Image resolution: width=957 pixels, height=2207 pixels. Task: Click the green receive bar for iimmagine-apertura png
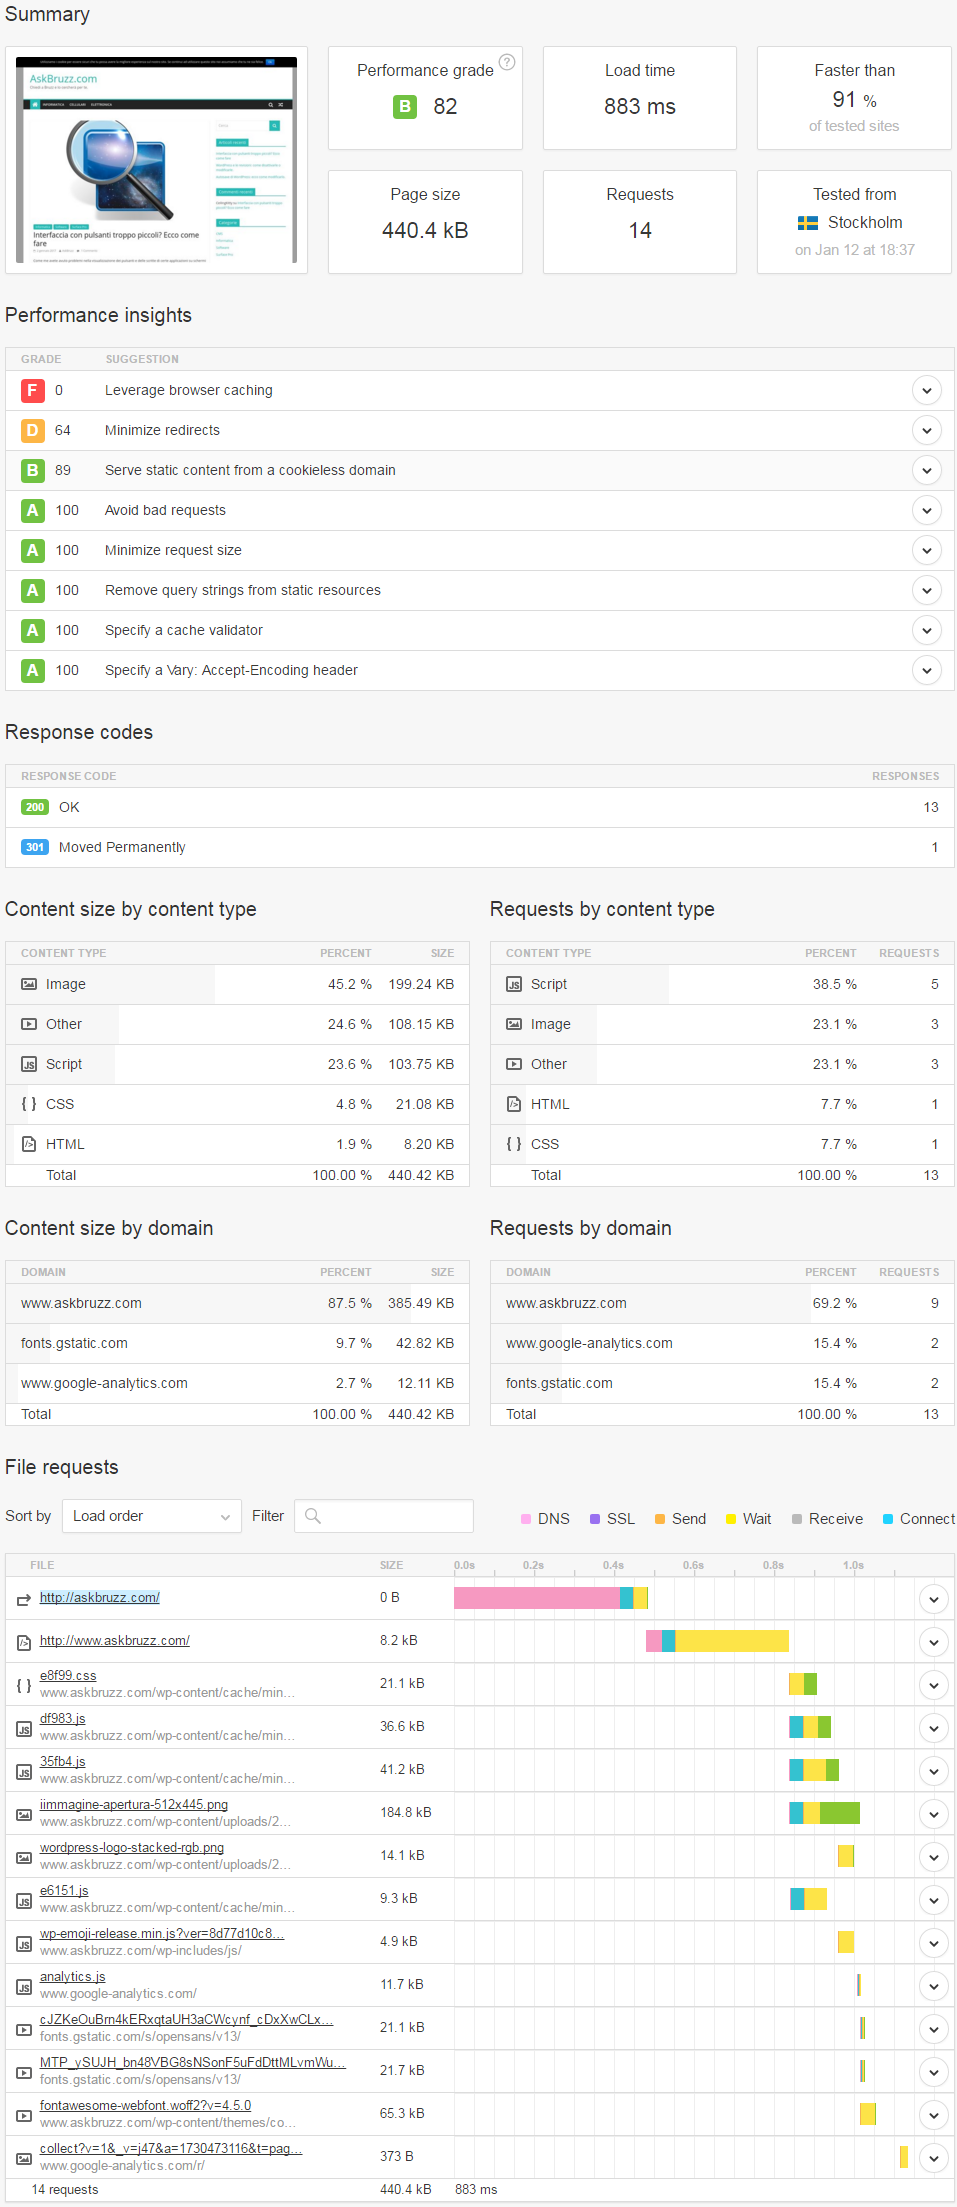pyautogui.click(x=840, y=1813)
